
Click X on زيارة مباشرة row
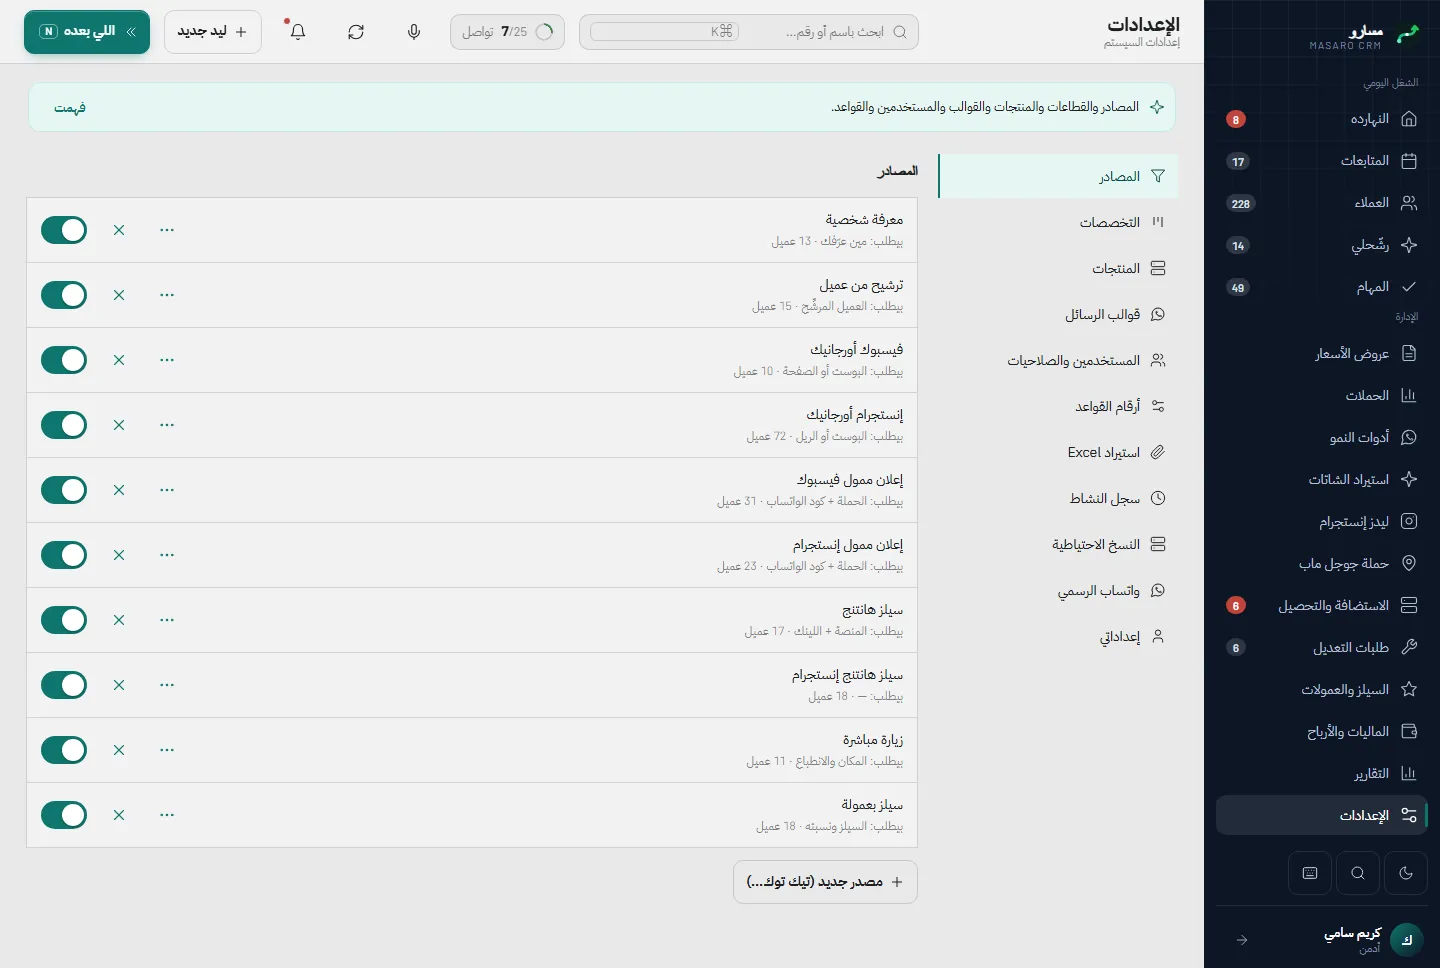(119, 750)
